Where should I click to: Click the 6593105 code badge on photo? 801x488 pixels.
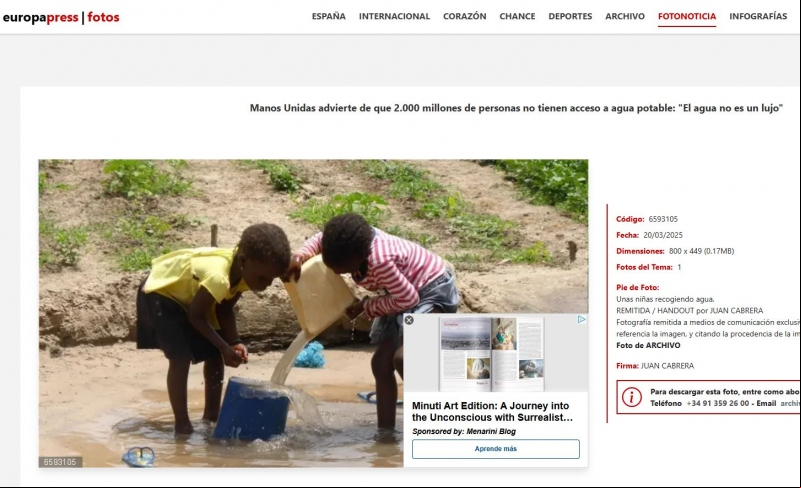coord(60,462)
